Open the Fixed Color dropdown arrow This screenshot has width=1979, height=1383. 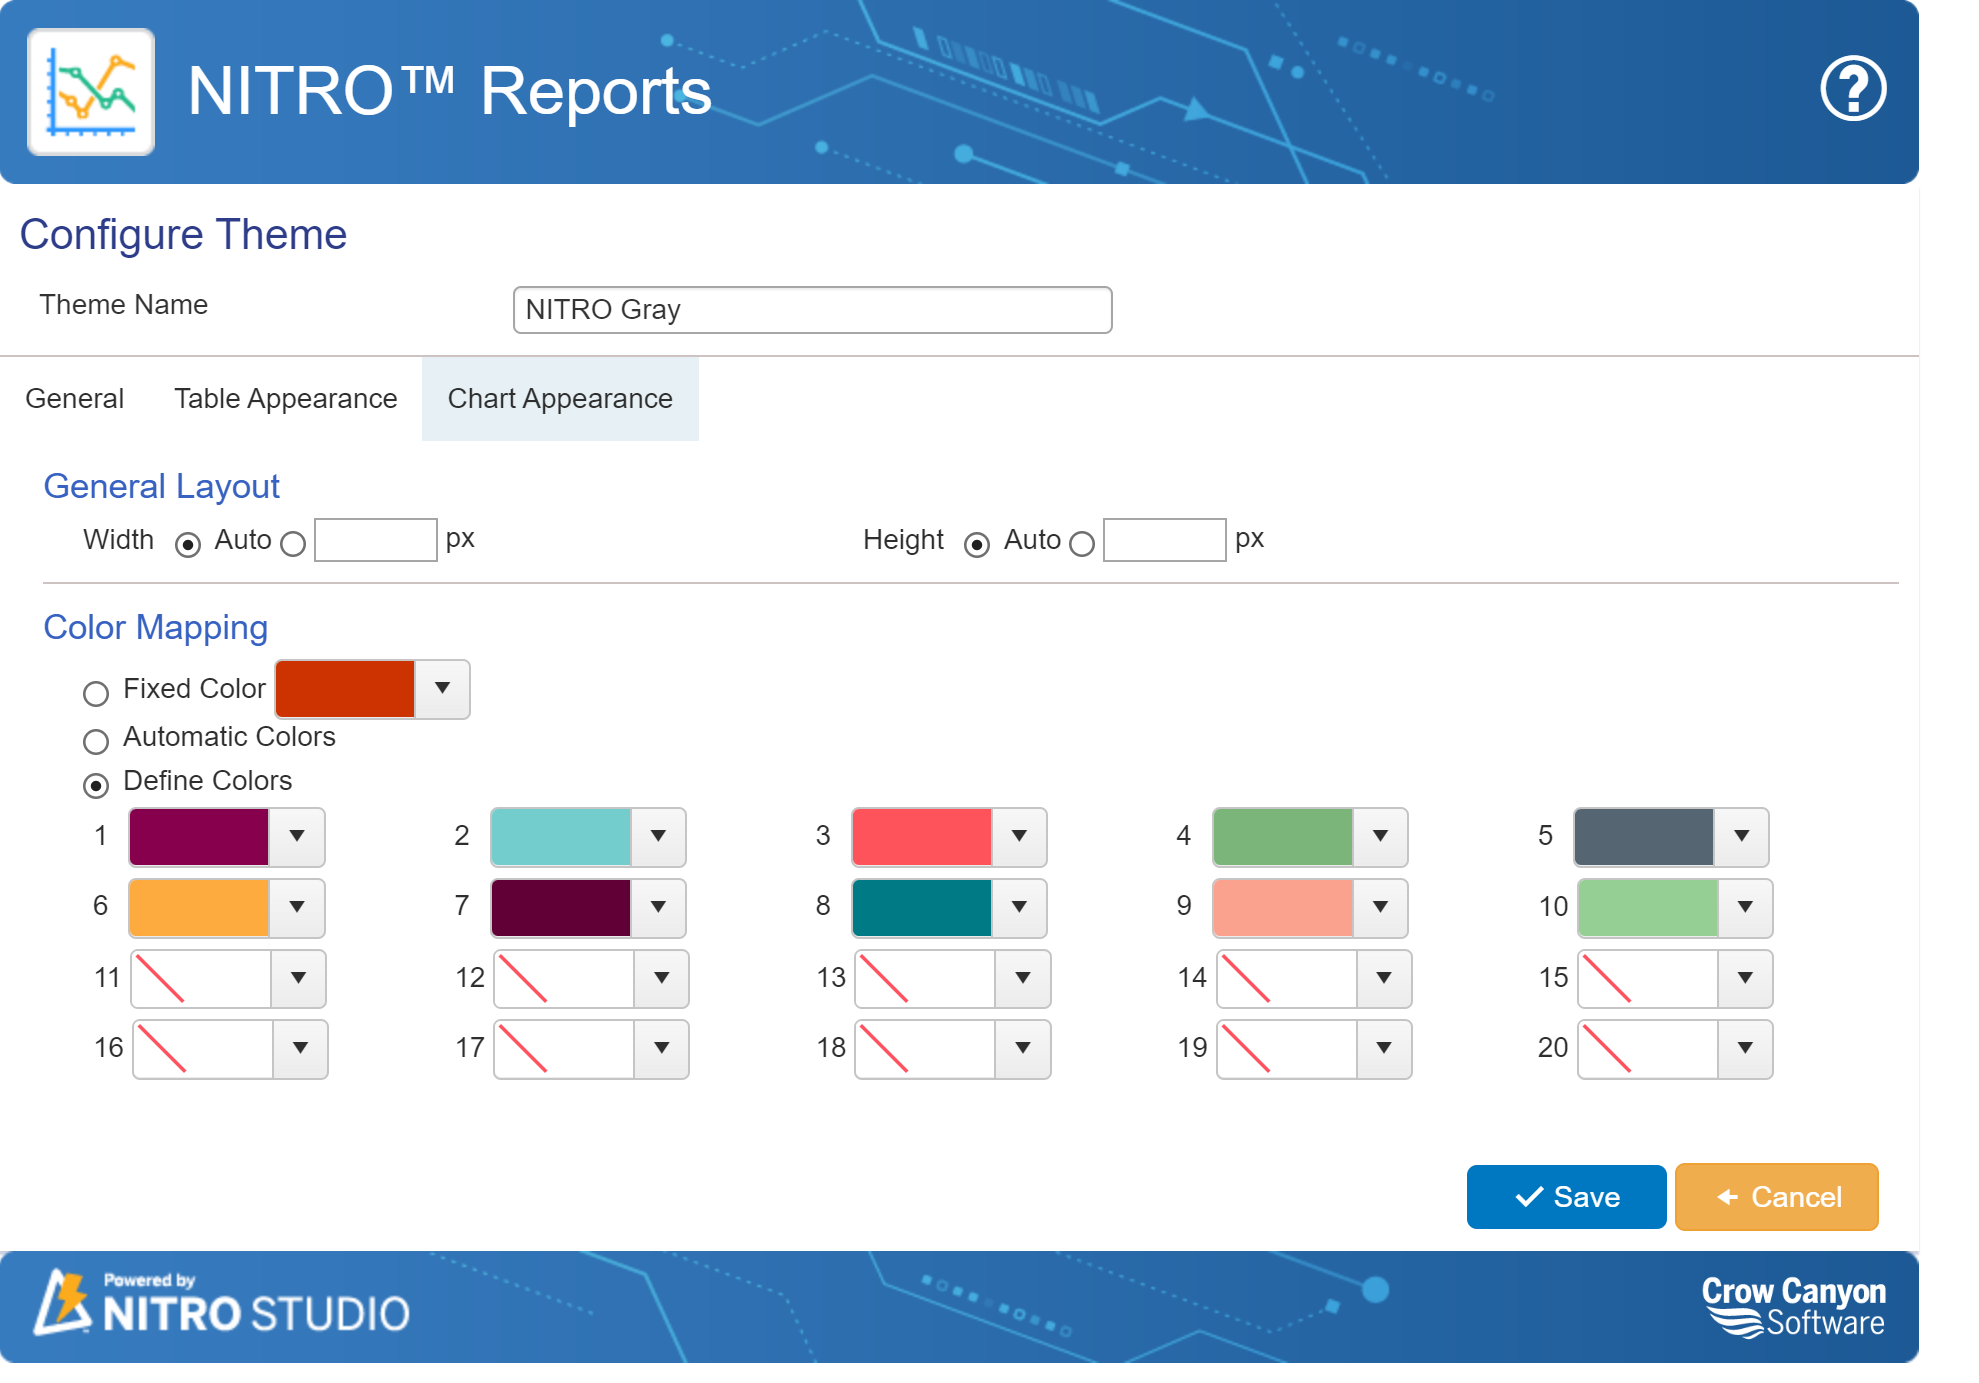(442, 689)
